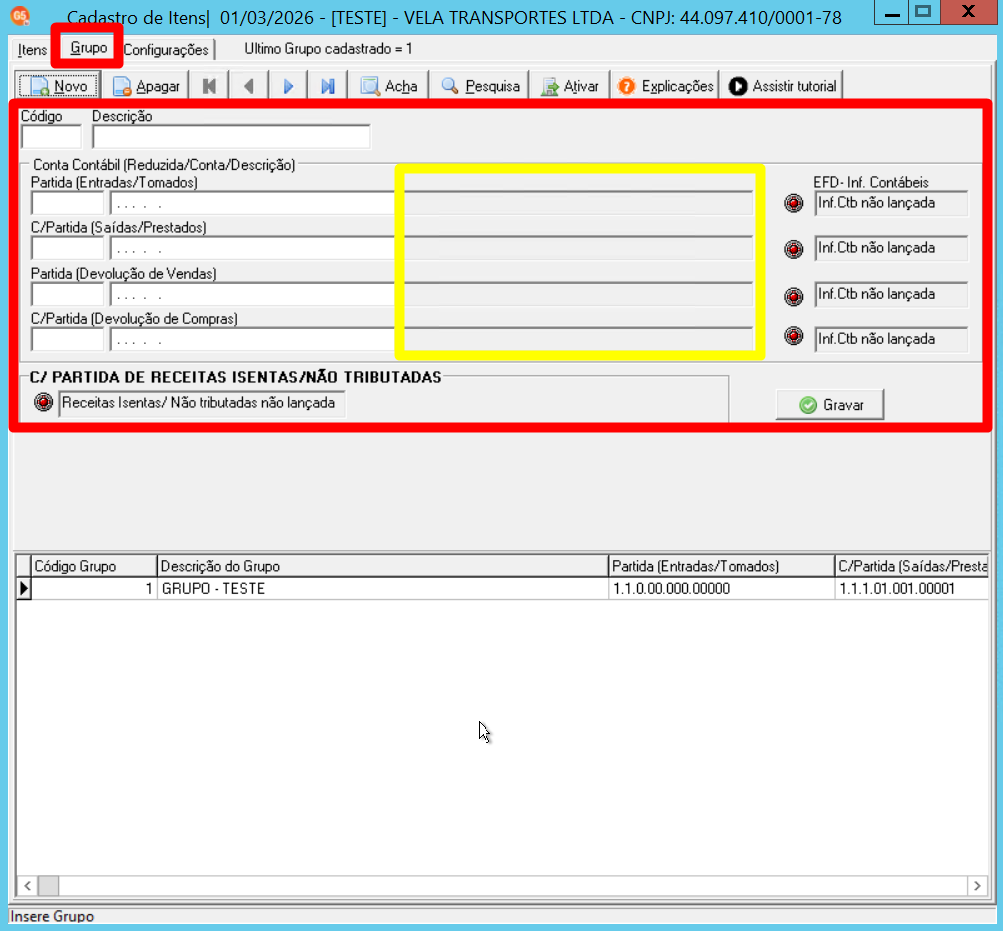Select the GRUPO - TESTE row
The image size is (1003, 931).
point(502,589)
